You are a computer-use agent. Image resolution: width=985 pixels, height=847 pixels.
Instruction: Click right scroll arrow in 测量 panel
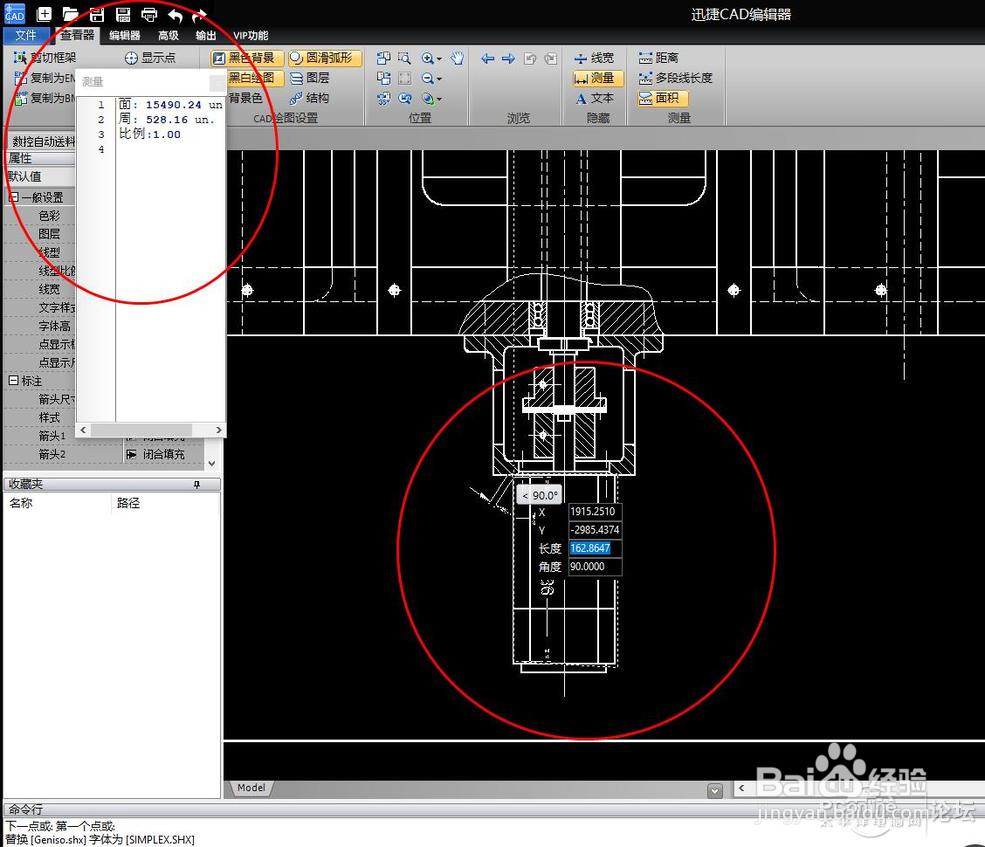coord(218,430)
